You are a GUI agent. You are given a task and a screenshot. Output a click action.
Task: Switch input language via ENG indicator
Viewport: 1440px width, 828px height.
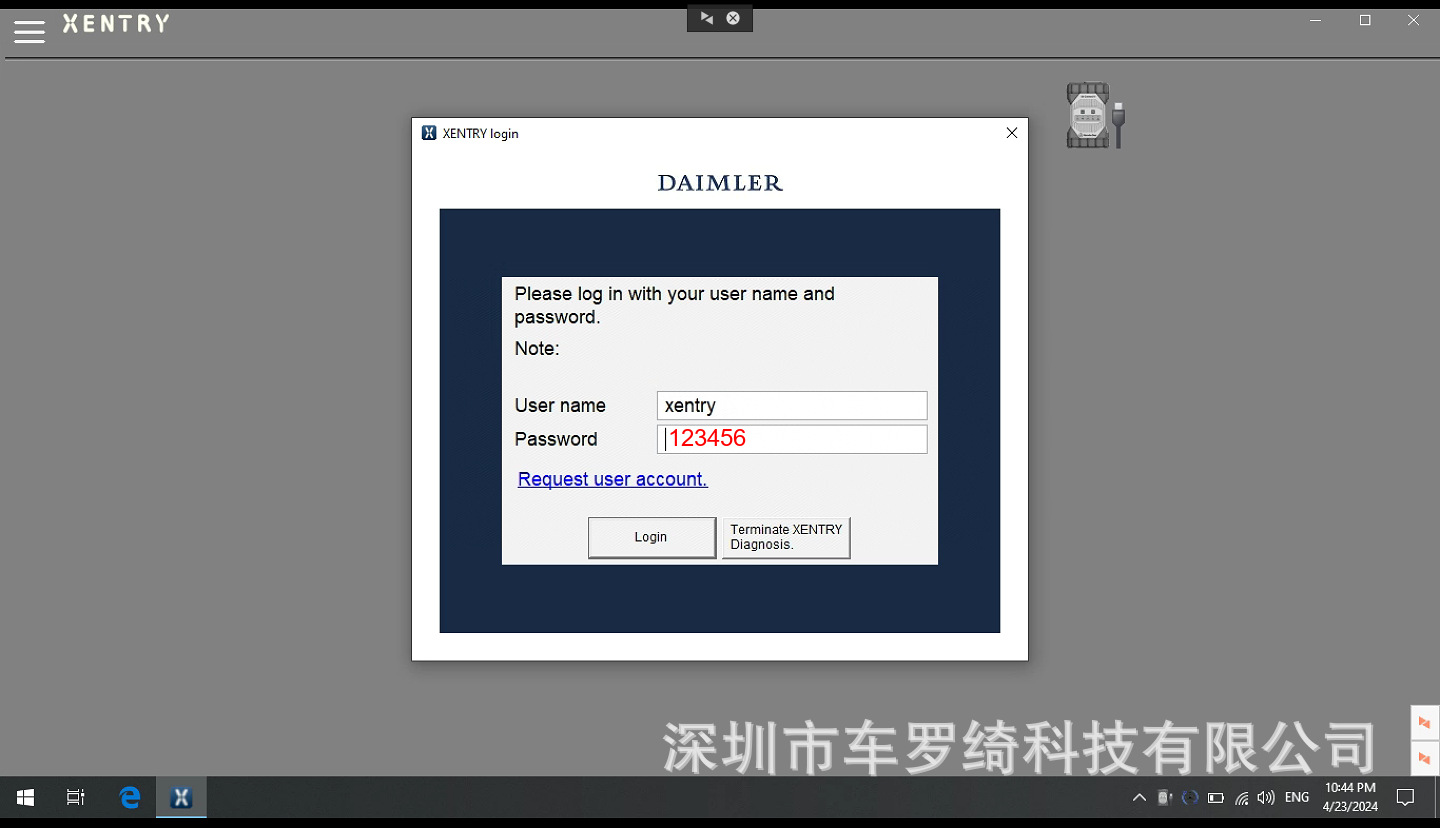point(1297,798)
